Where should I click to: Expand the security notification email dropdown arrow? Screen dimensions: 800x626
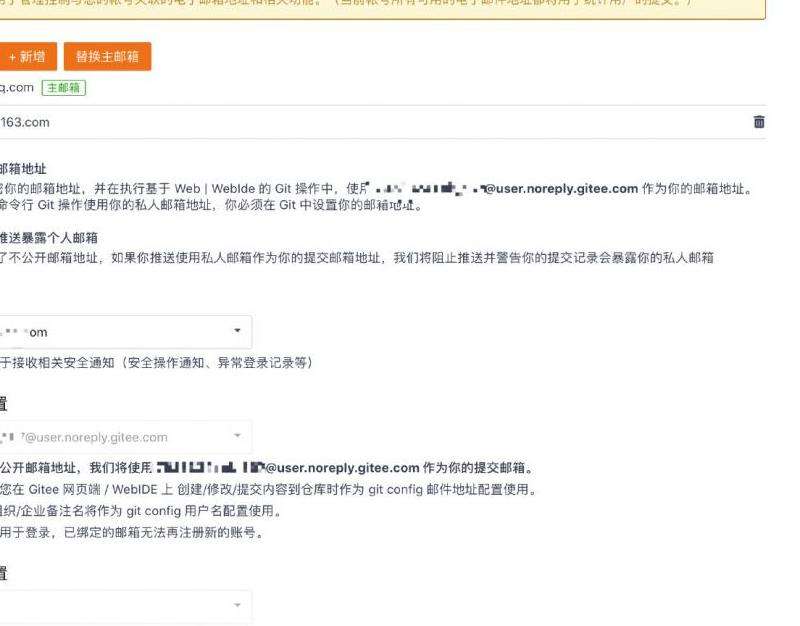(x=237, y=331)
